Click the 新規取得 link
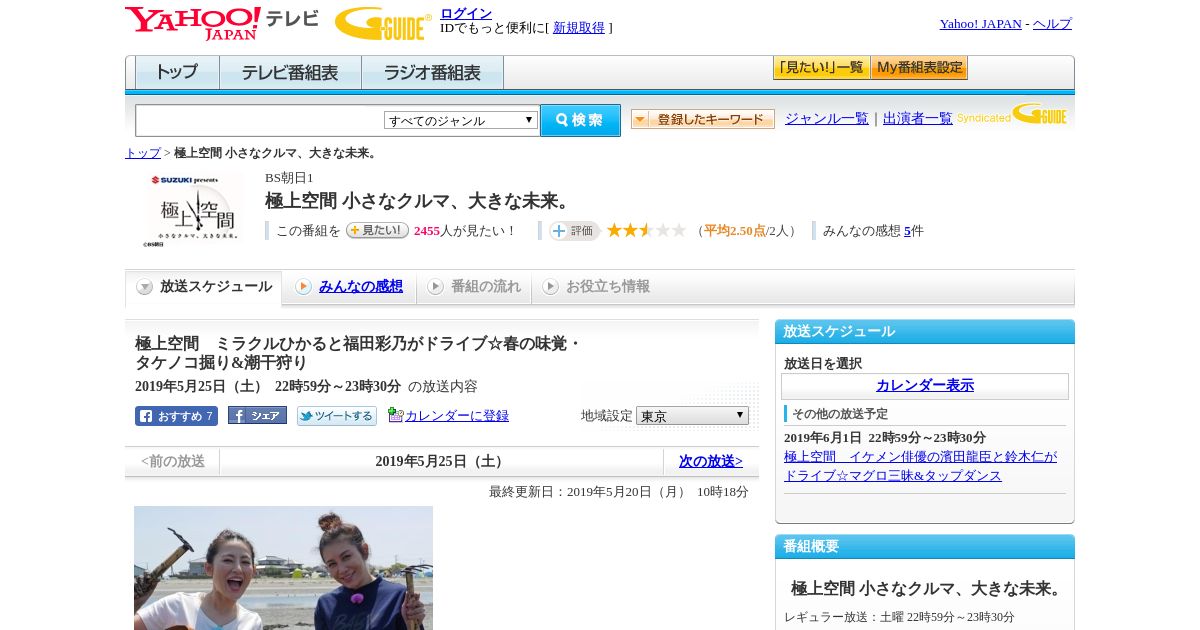 [x=579, y=28]
